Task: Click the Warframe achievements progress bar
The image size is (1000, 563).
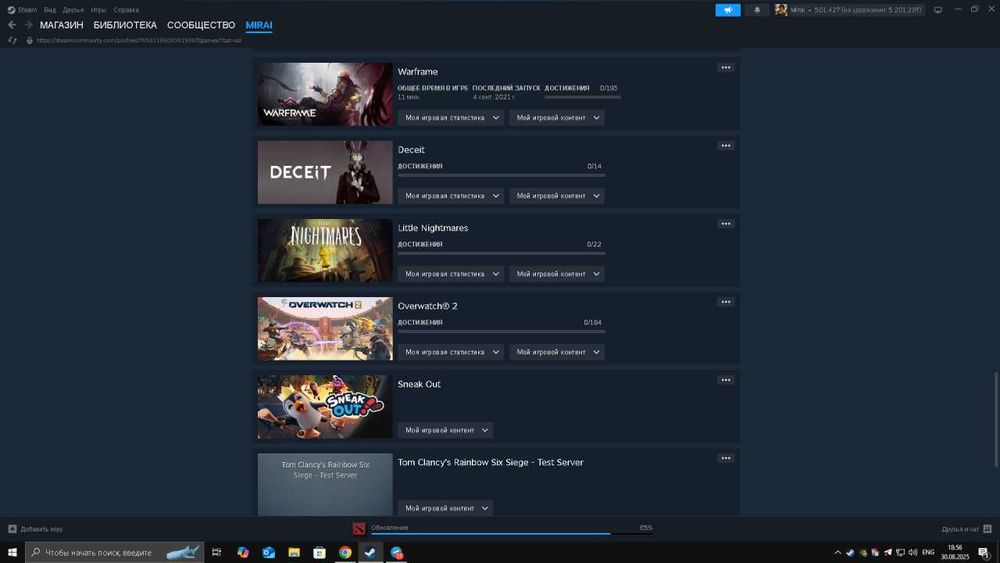Action: pyautogui.click(x=582, y=97)
